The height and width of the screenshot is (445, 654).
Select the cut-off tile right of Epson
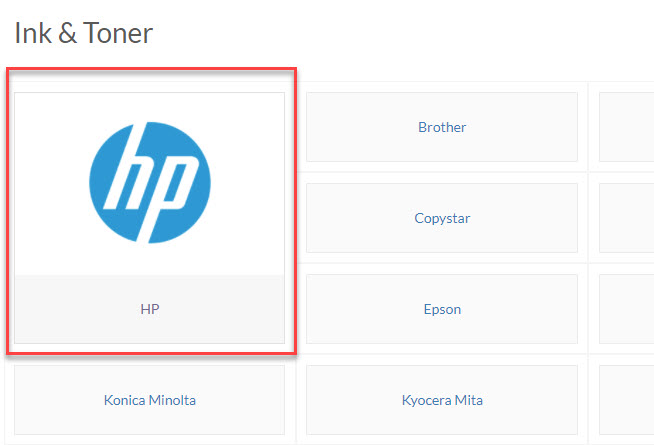[x=628, y=309]
